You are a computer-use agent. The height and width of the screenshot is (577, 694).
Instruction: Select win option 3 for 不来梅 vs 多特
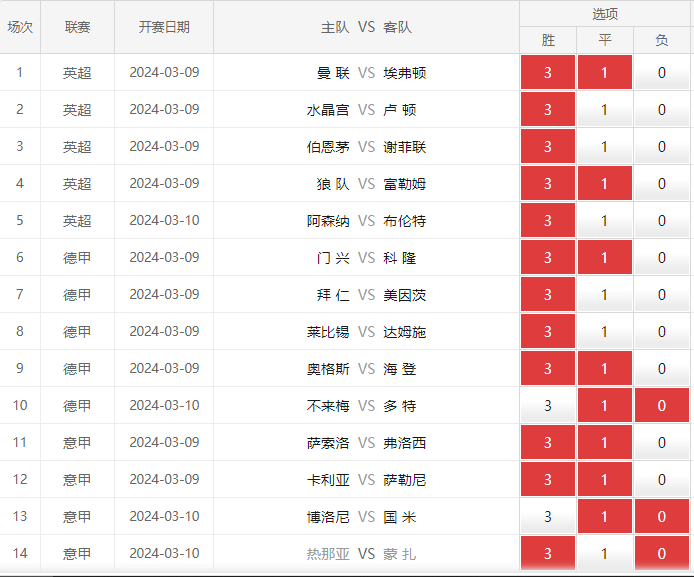[547, 405]
